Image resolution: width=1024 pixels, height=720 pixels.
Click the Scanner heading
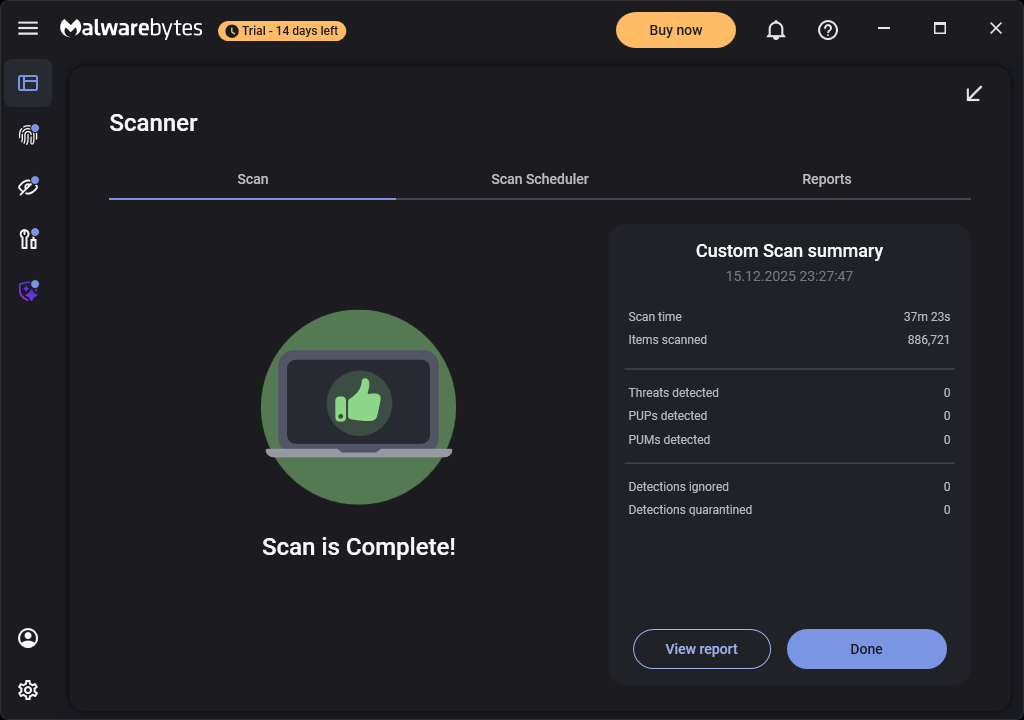[153, 123]
